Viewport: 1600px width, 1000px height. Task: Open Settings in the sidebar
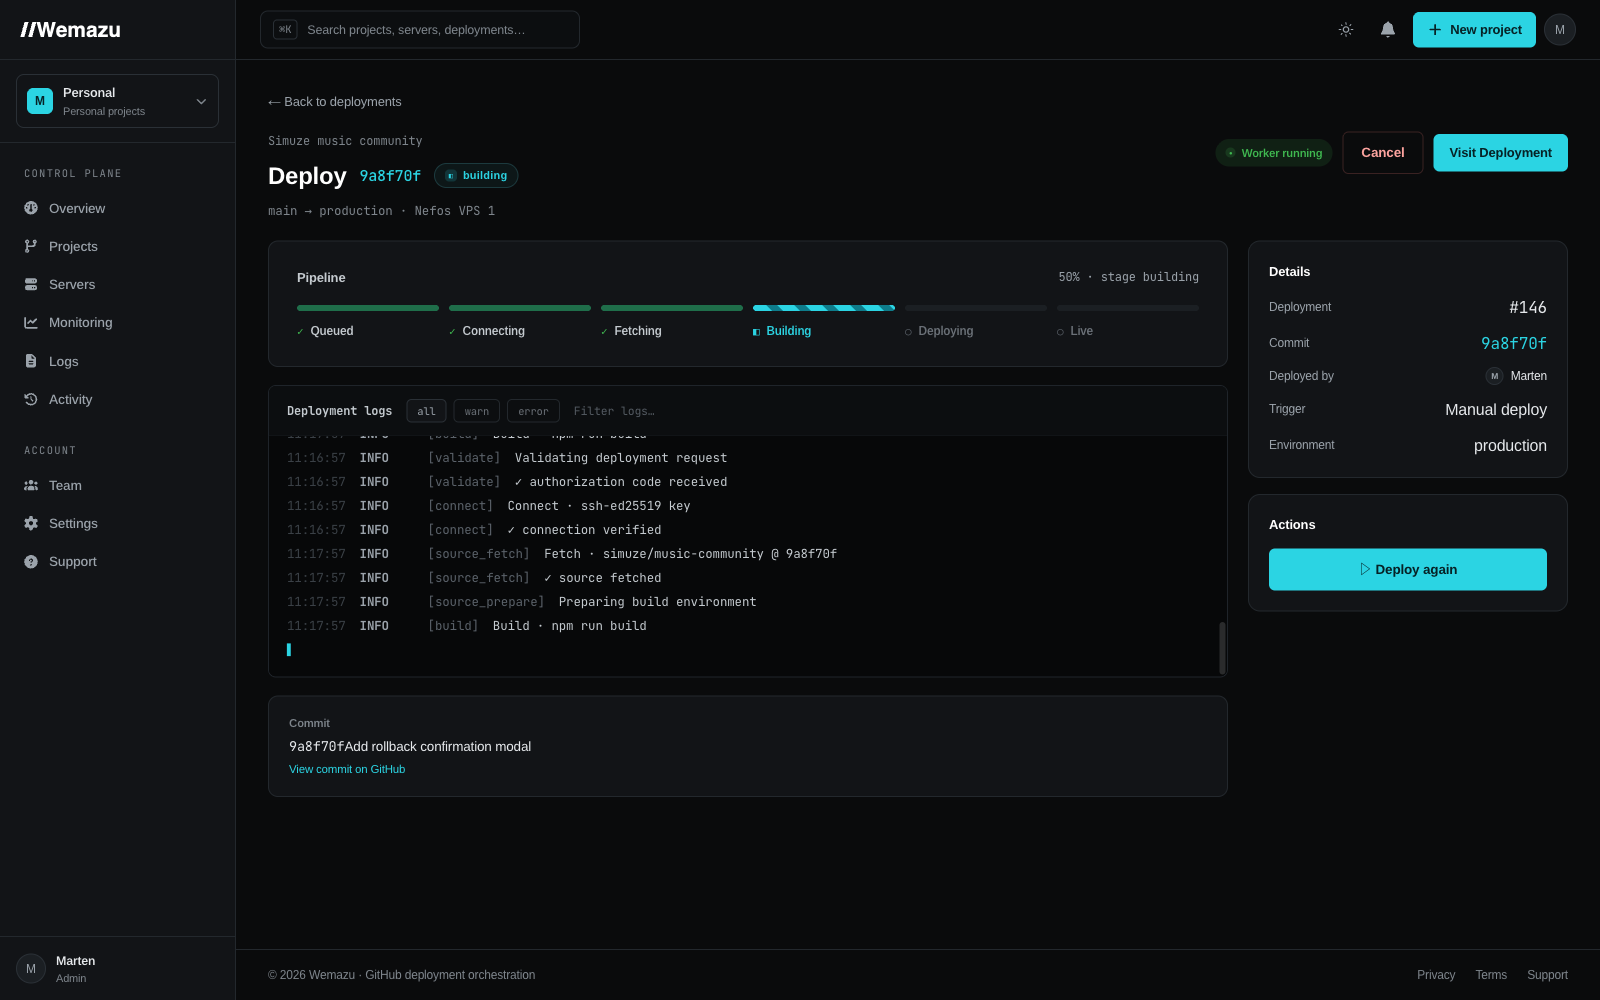(118, 523)
